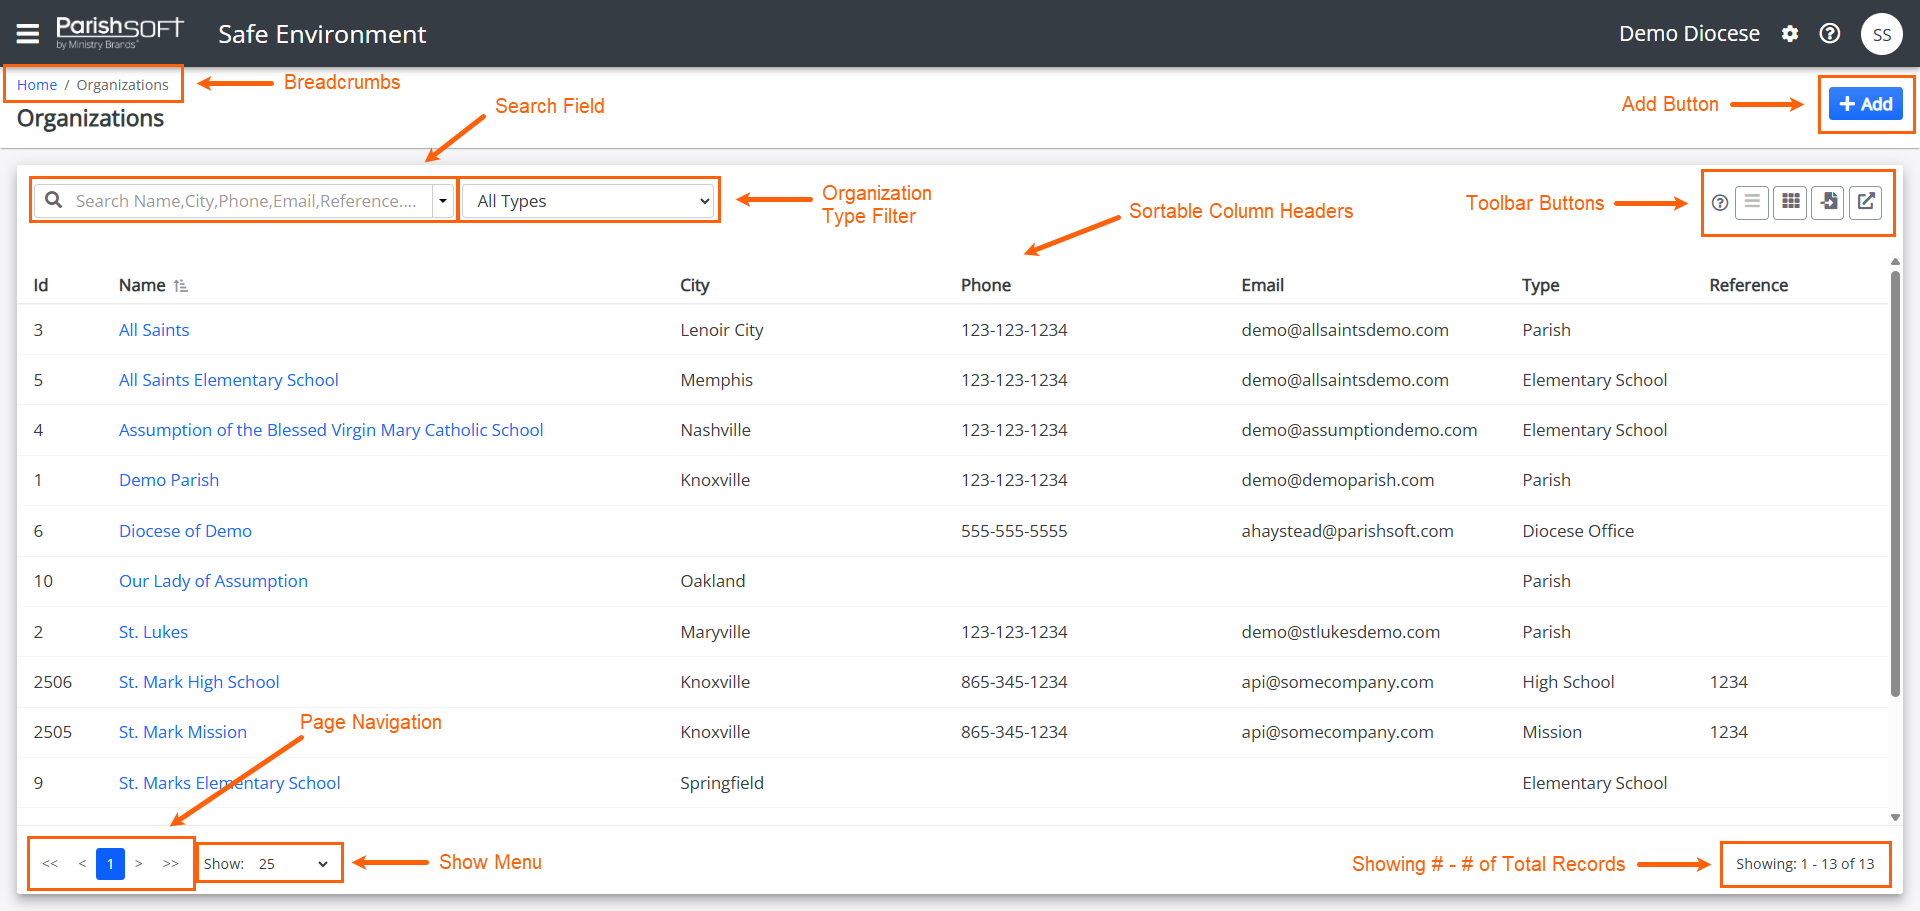Focus the Search Name, City, Phone field

pos(246,201)
